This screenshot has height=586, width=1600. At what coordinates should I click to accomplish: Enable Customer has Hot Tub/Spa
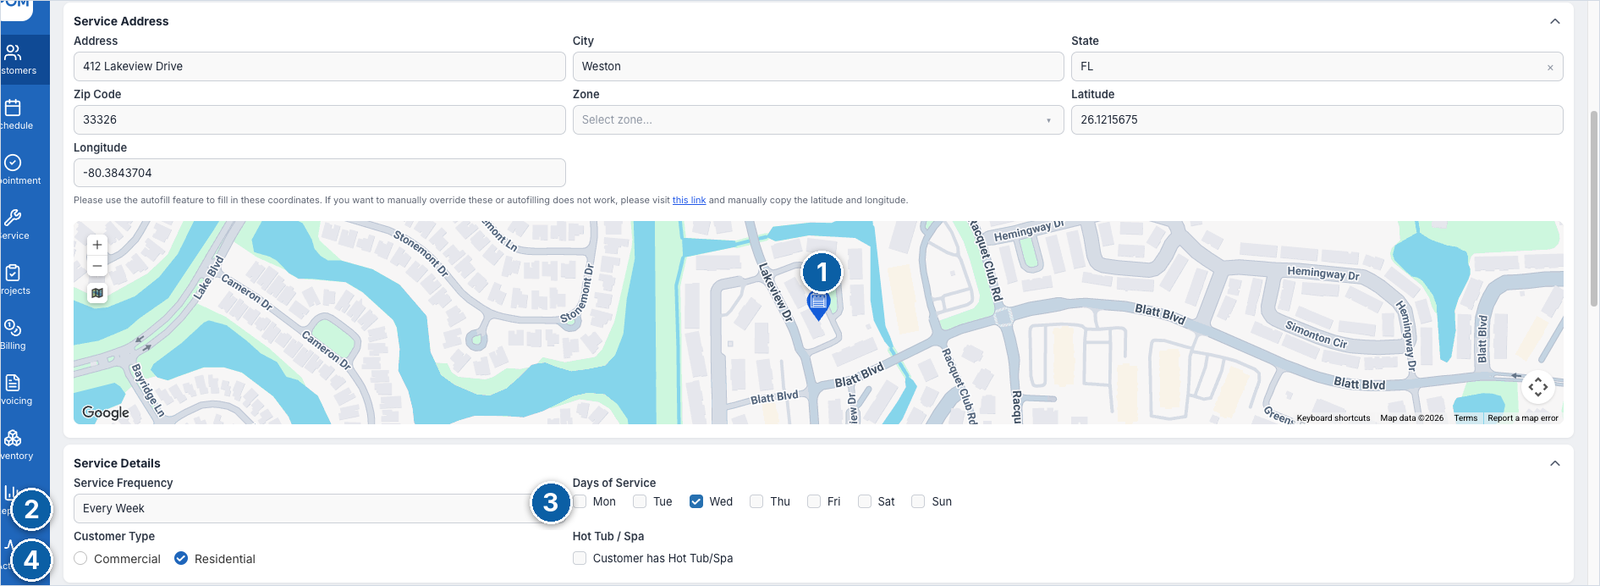tap(580, 558)
